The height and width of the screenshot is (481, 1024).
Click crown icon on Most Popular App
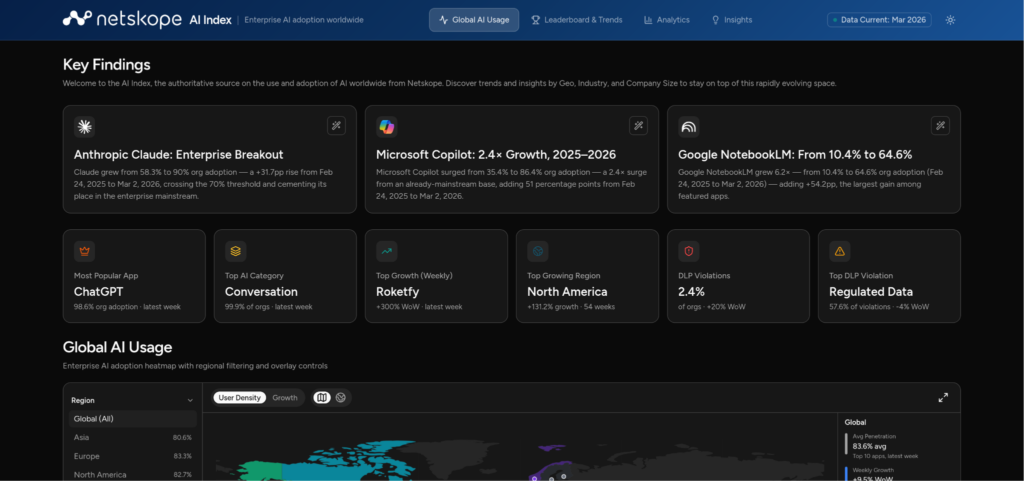[x=84, y=251]
